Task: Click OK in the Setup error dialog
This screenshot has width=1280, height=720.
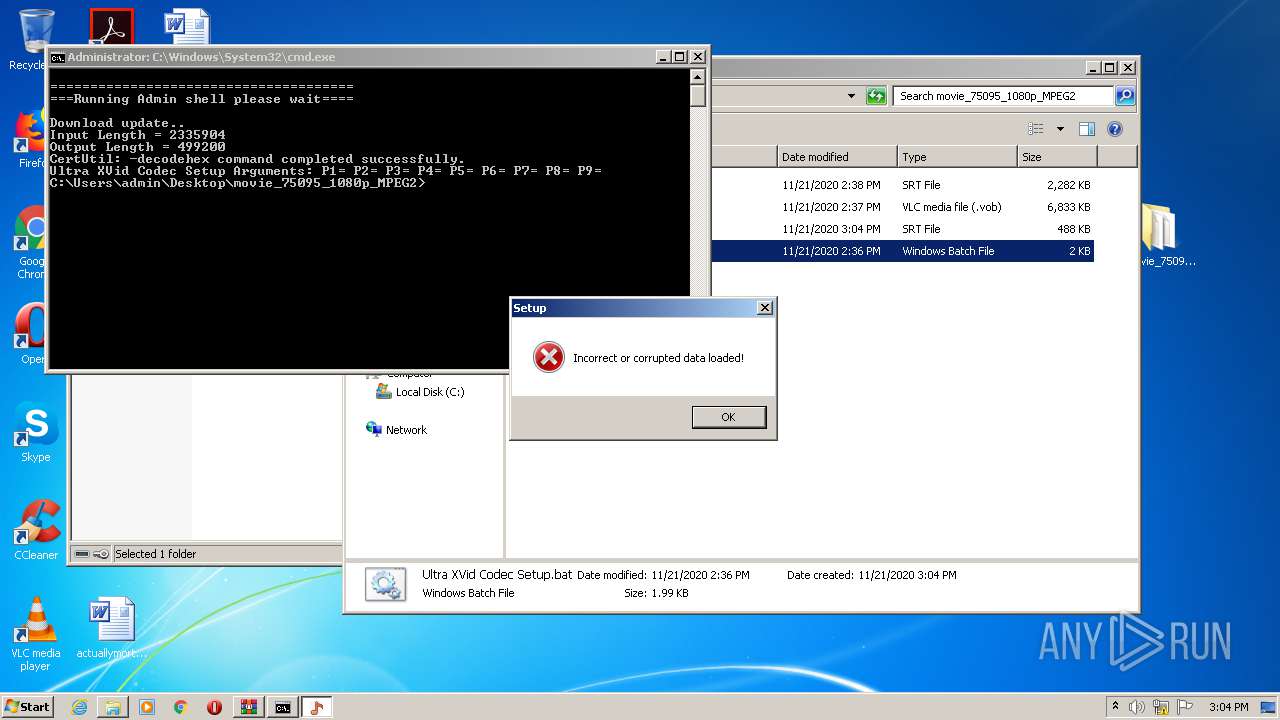Action: pyautogui.click(x=728, y=417)
